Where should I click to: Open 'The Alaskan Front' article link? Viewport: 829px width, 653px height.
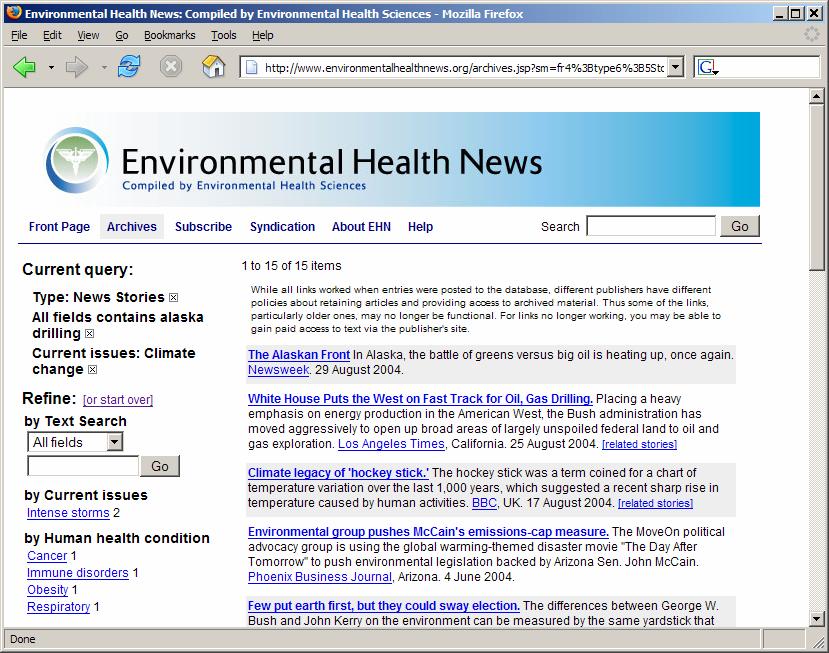click(298, 355)
